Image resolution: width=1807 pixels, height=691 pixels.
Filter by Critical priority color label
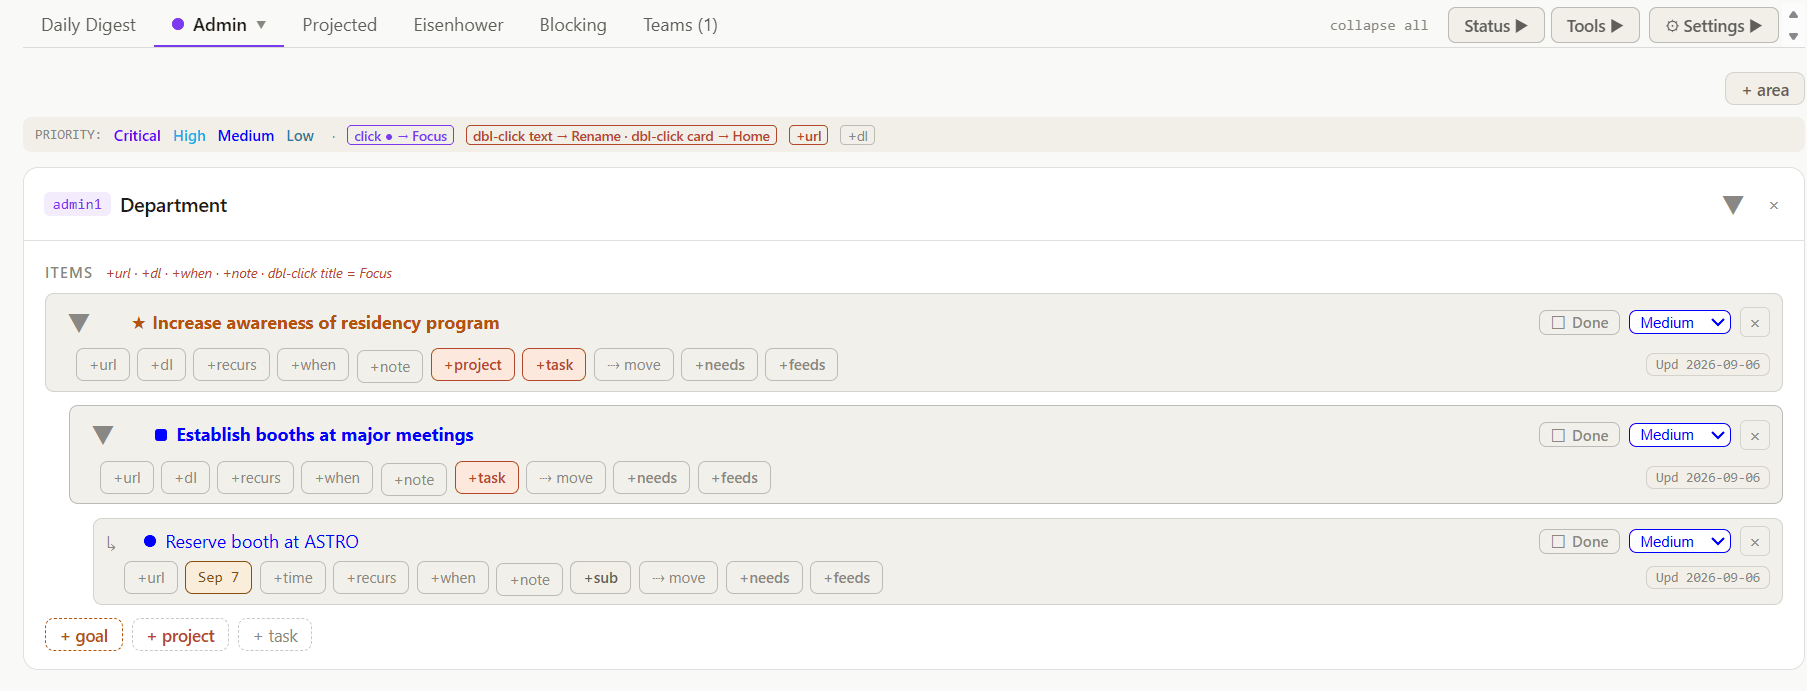click(137, 136)
